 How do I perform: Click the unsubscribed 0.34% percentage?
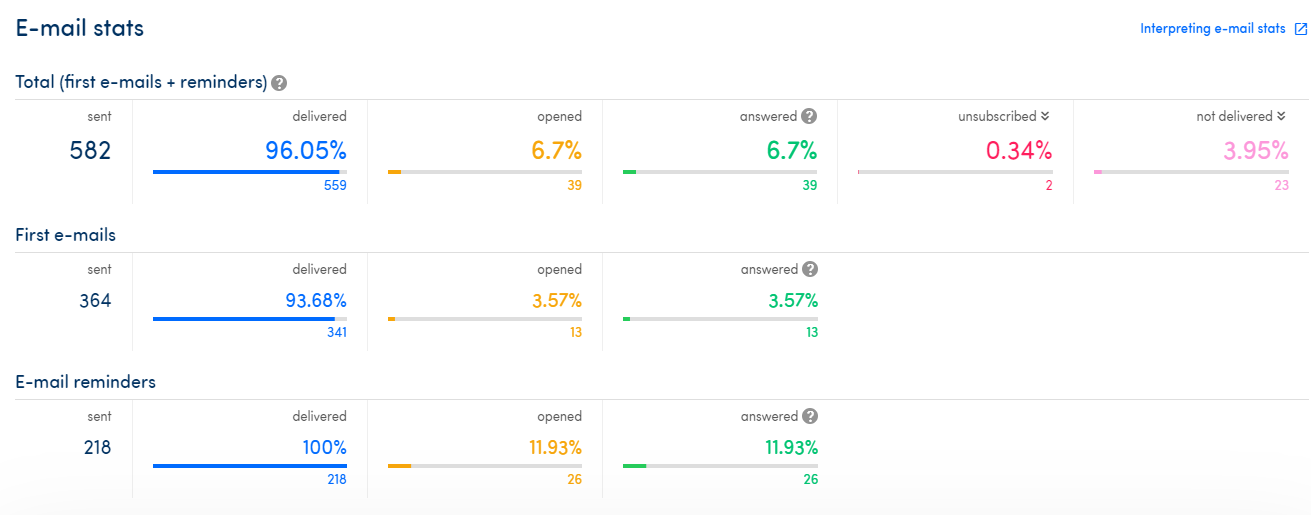(x=1019, y=151)
